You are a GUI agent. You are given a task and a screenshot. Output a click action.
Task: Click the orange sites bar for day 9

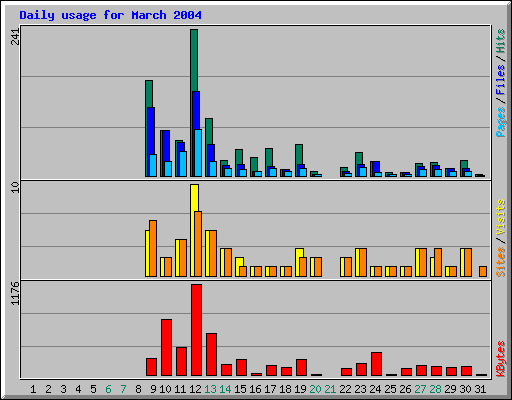153,248
